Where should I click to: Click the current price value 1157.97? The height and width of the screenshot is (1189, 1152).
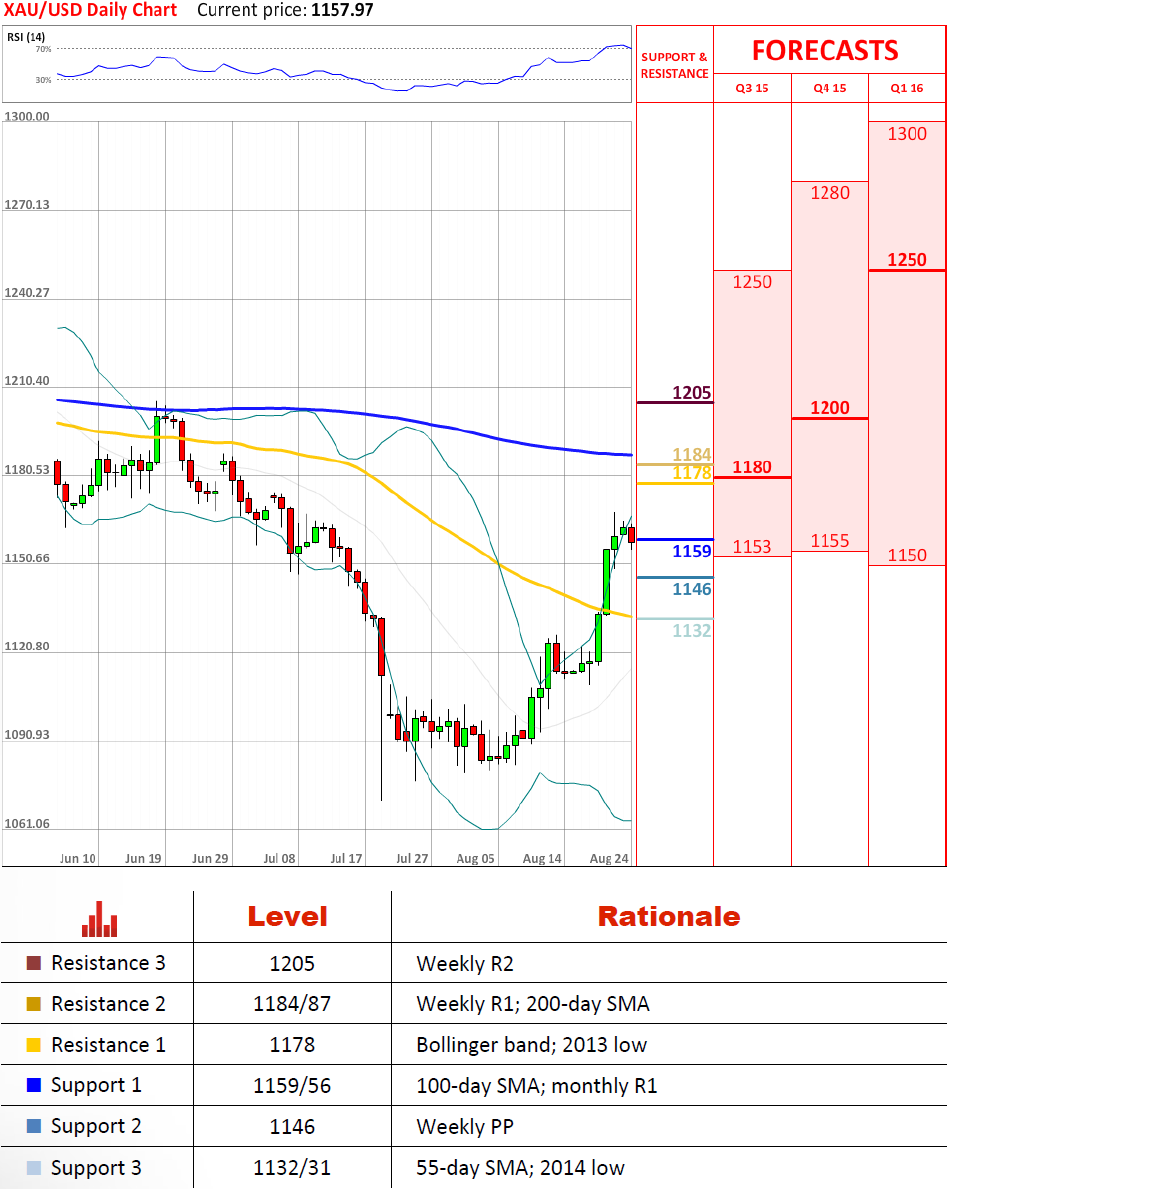click(x=342, y=10)
